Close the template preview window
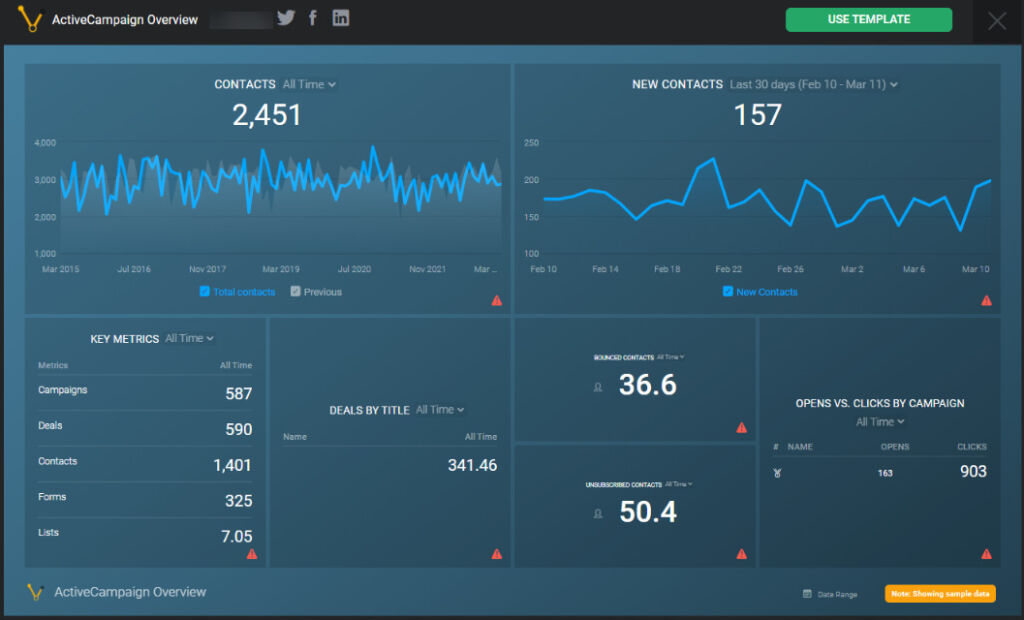This screenshot has height=620, width=1024. [x=997, y=21]
